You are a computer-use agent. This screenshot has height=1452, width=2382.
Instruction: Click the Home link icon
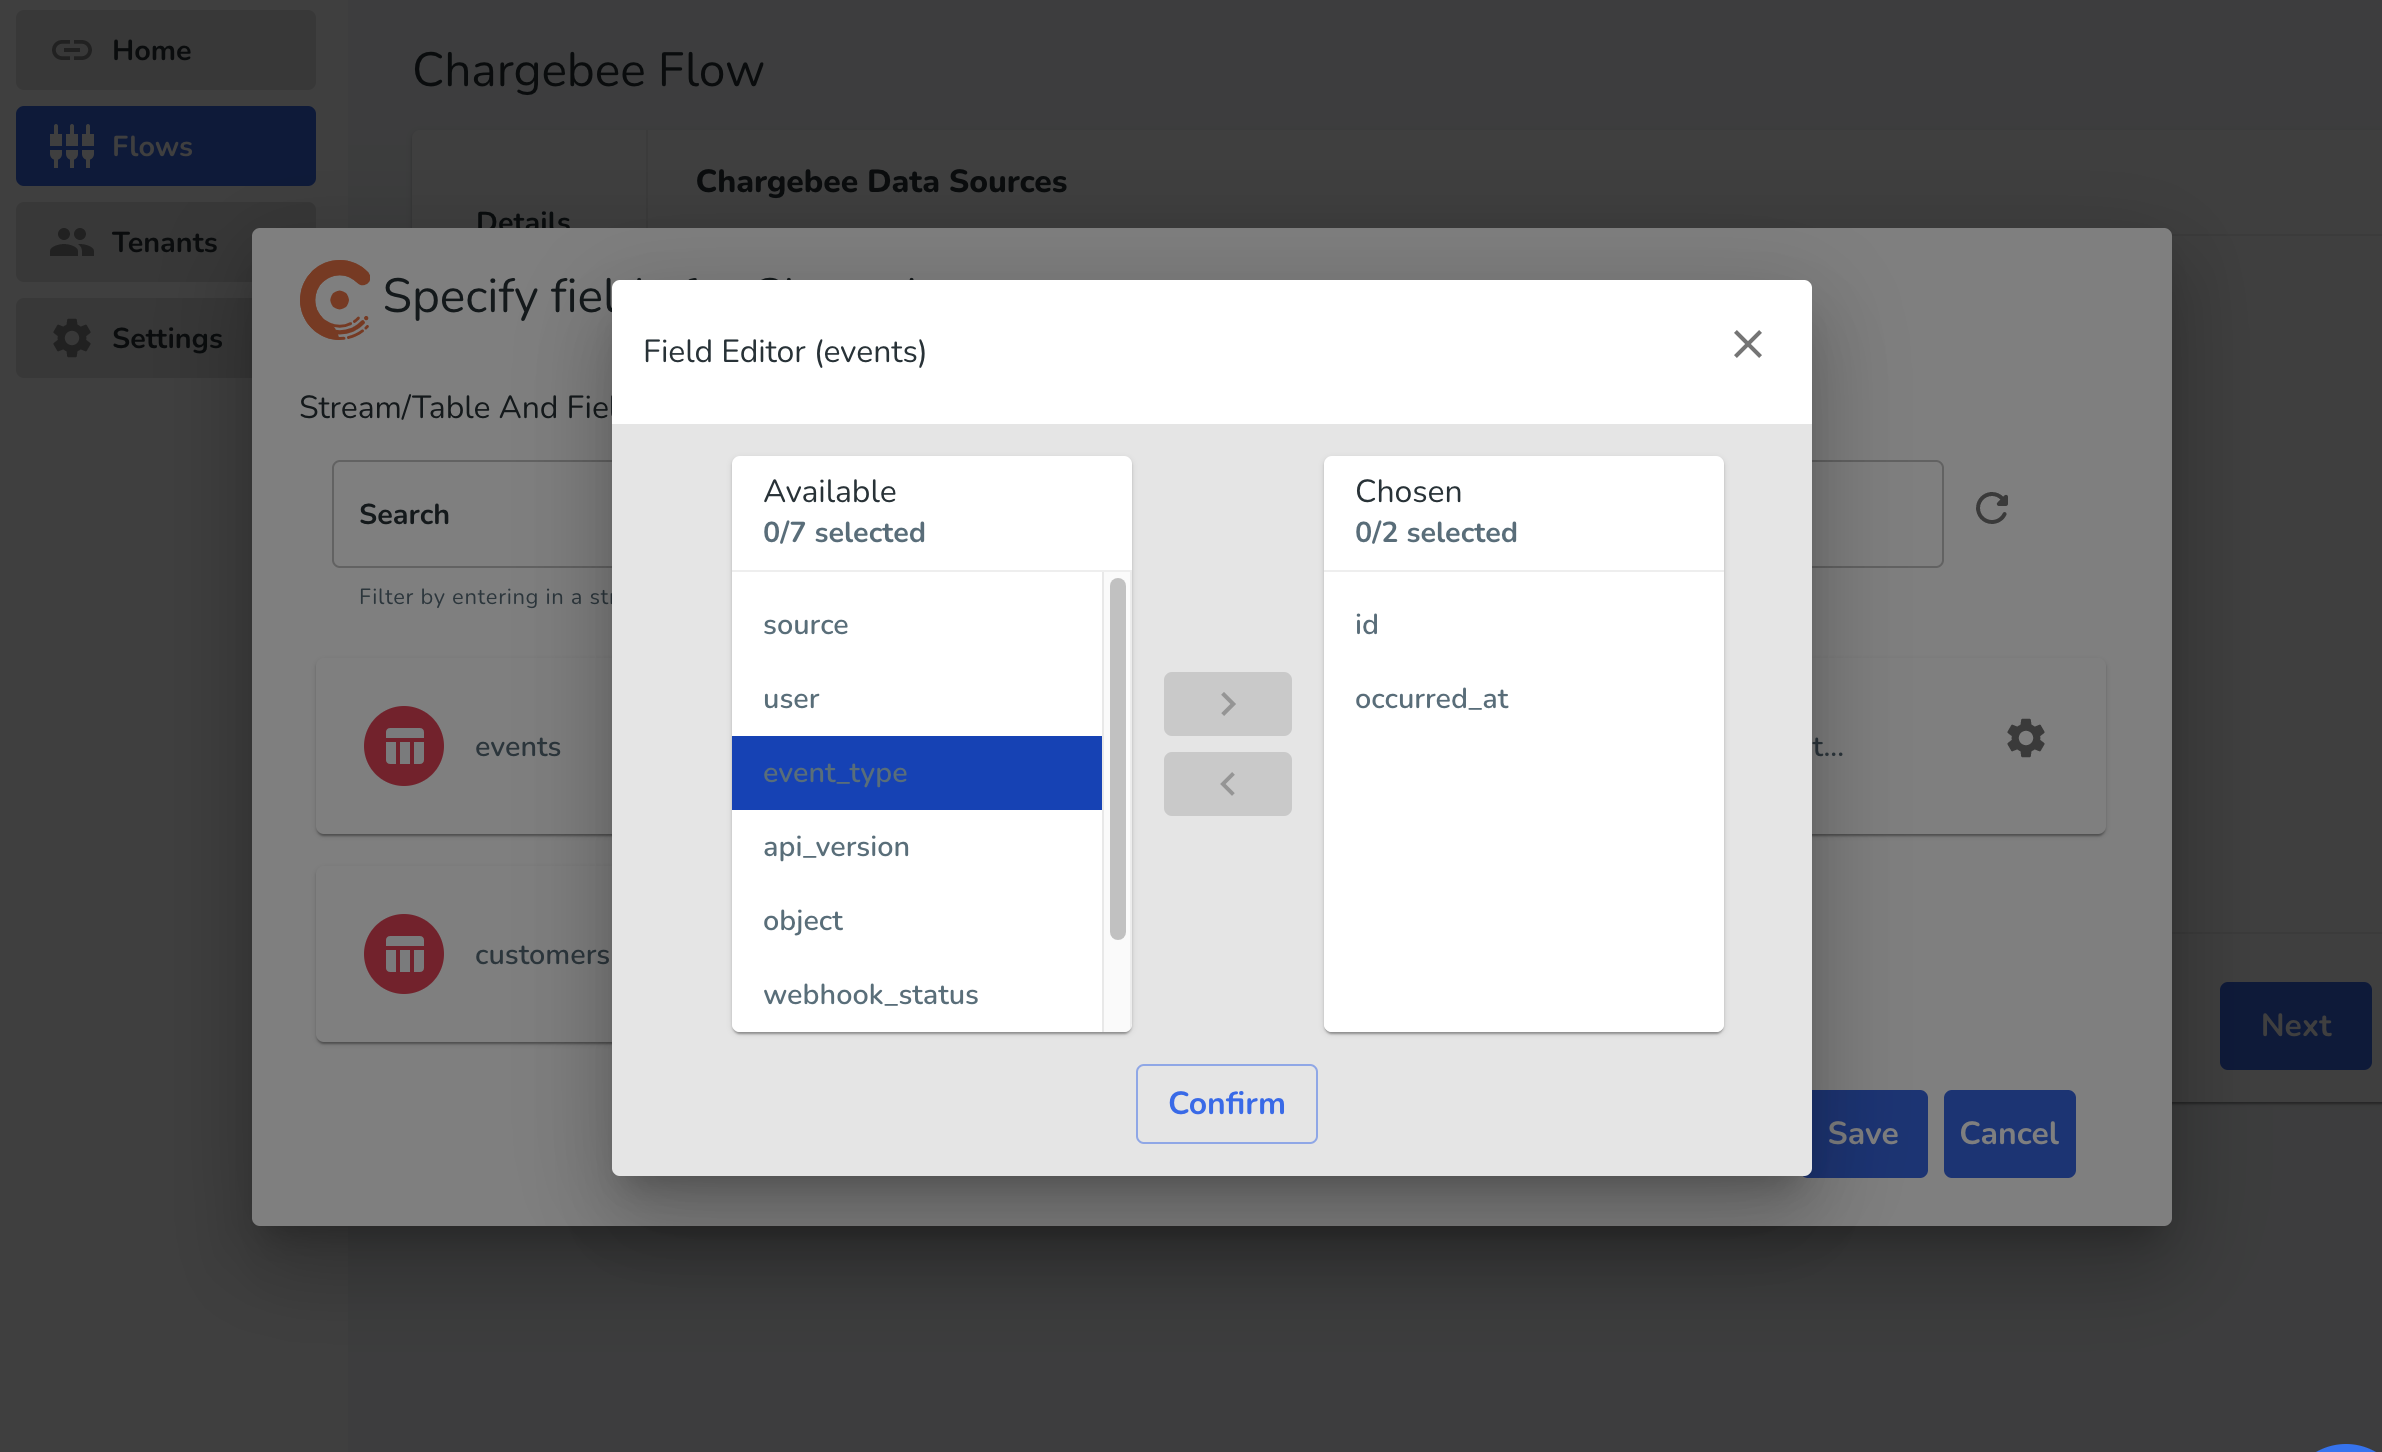pos(72,50)
